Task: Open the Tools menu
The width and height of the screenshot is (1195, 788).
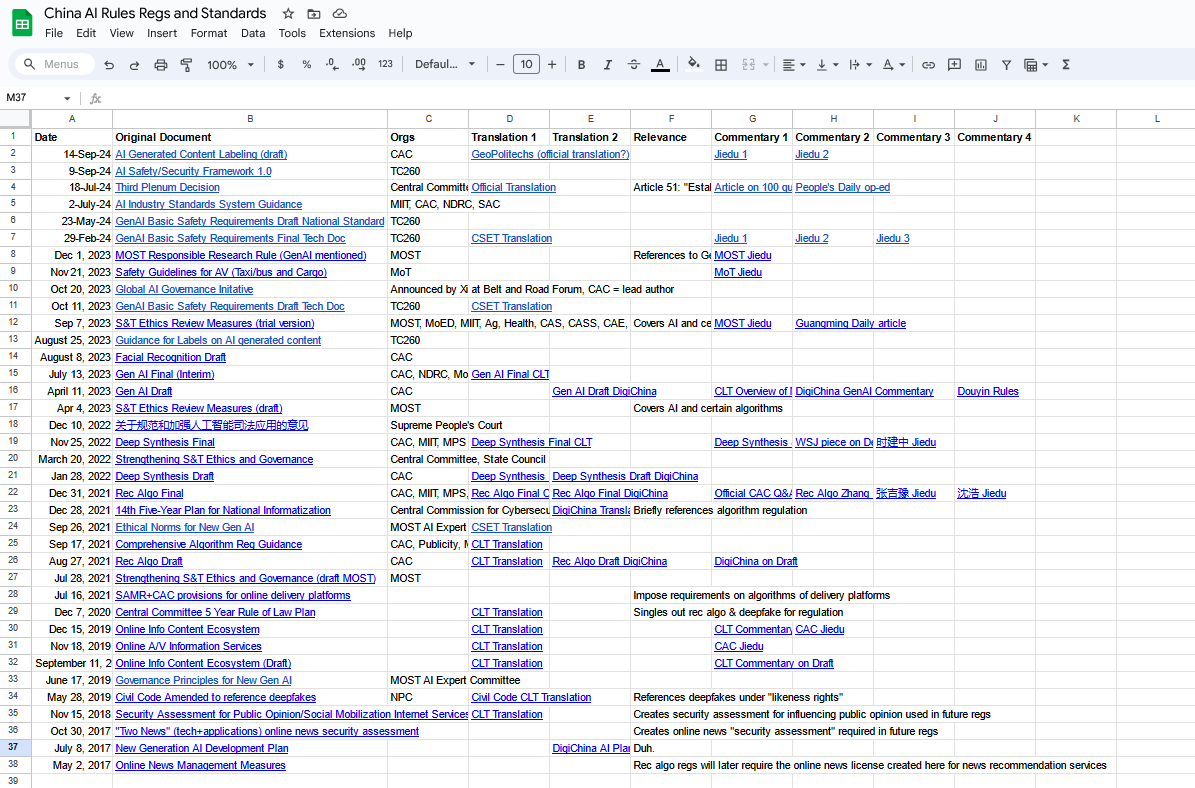Action: [x=292, y=34]
